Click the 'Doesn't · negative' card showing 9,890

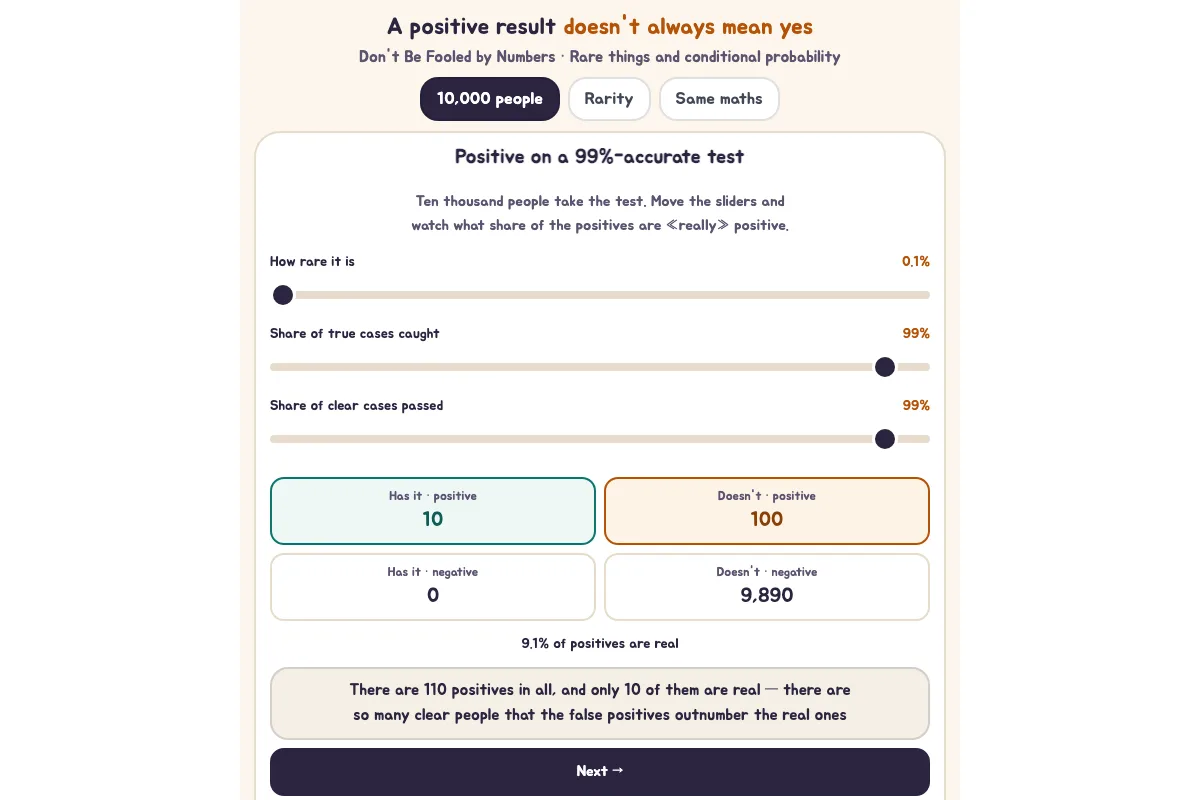click(767, 587)
